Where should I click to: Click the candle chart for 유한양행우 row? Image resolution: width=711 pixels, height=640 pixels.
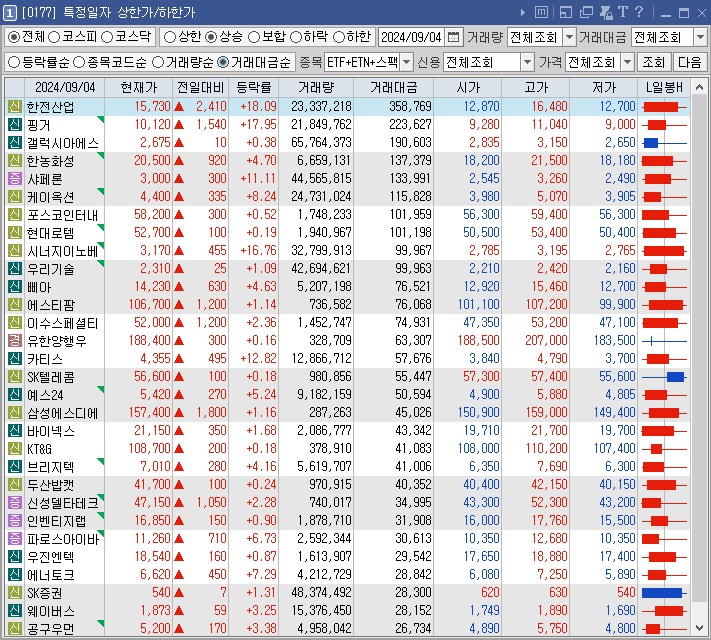click(x=664, y=341)
